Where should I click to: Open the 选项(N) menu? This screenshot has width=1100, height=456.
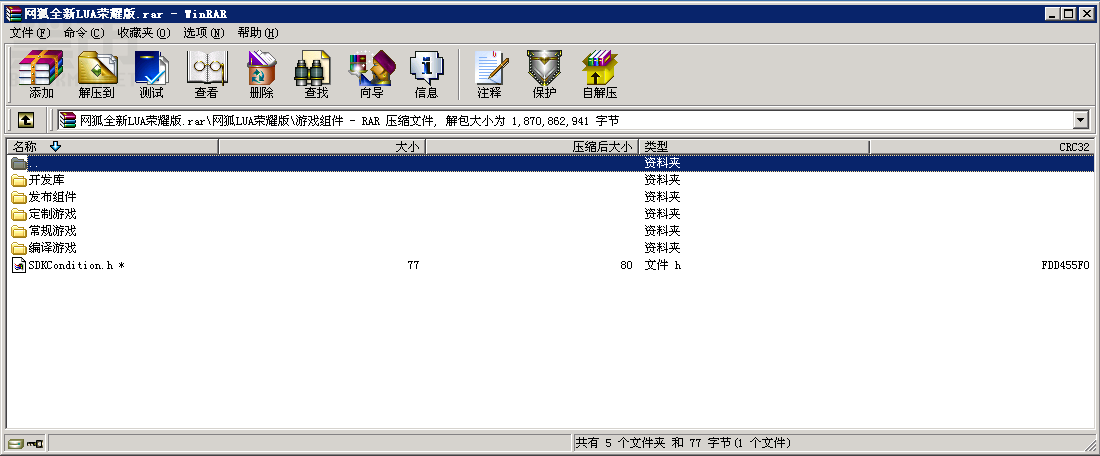pos(203,33)
